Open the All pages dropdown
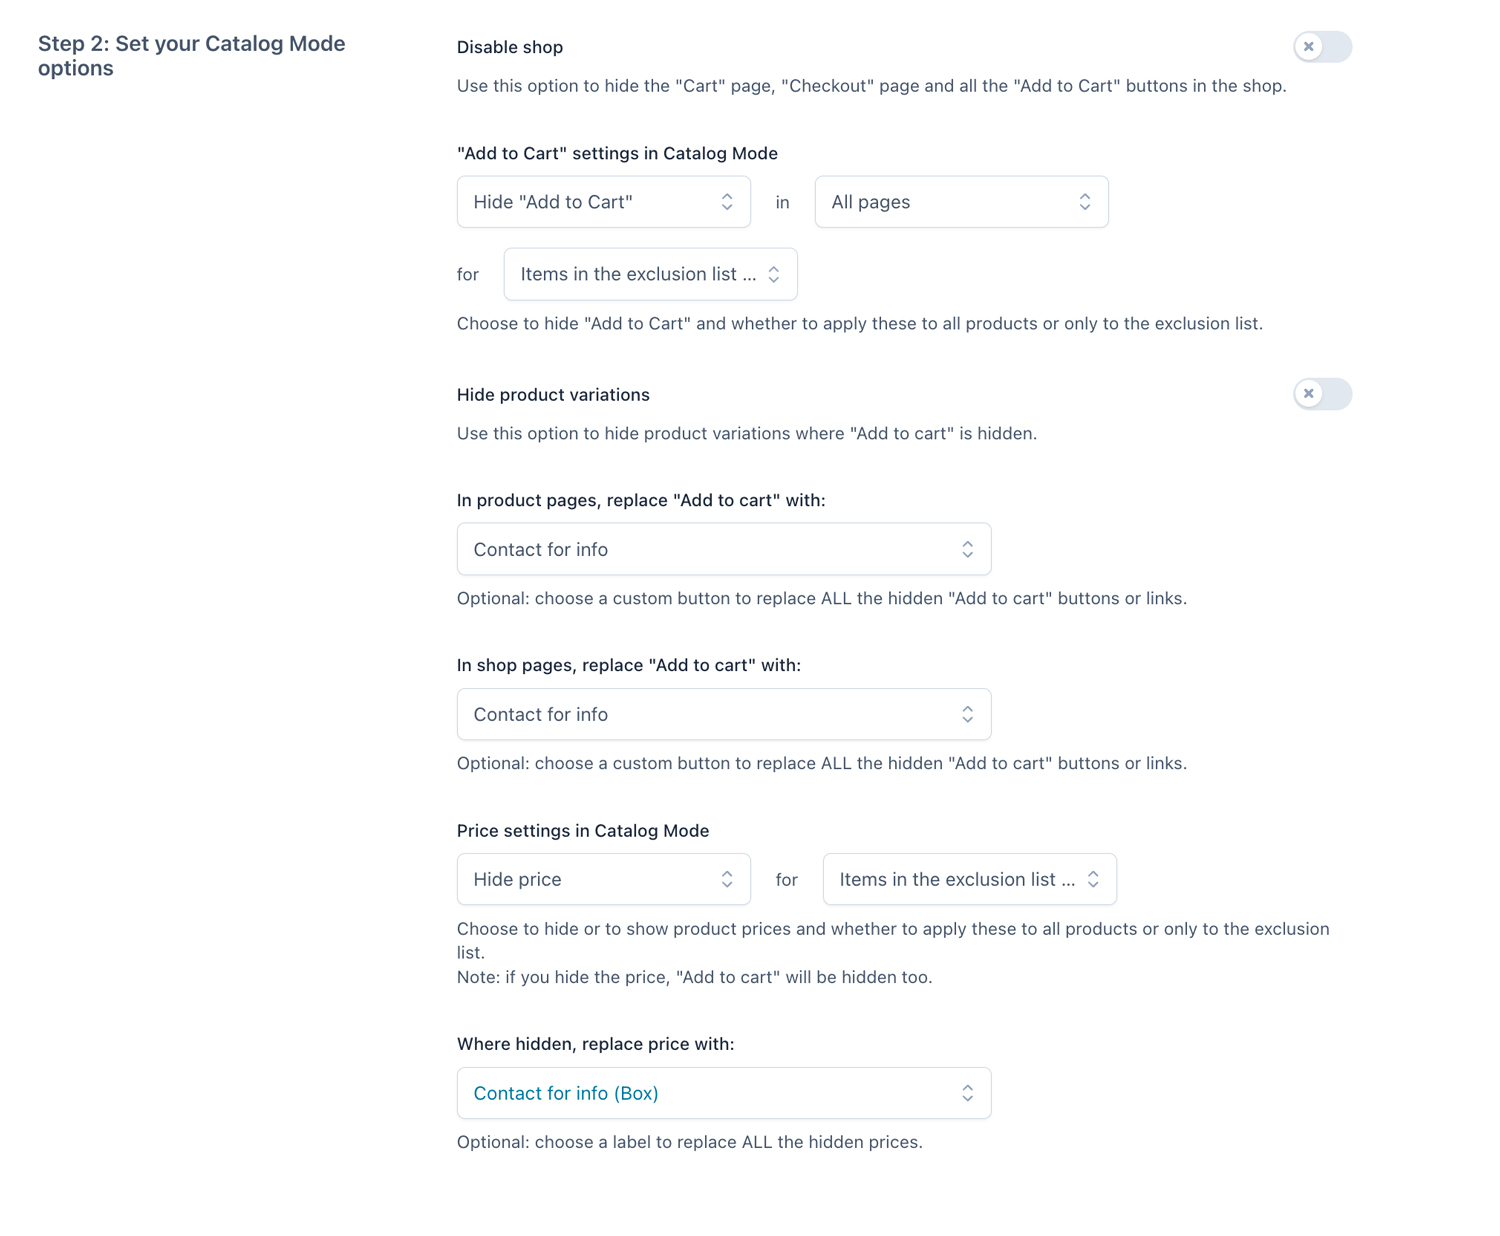 tap(960, 202)
